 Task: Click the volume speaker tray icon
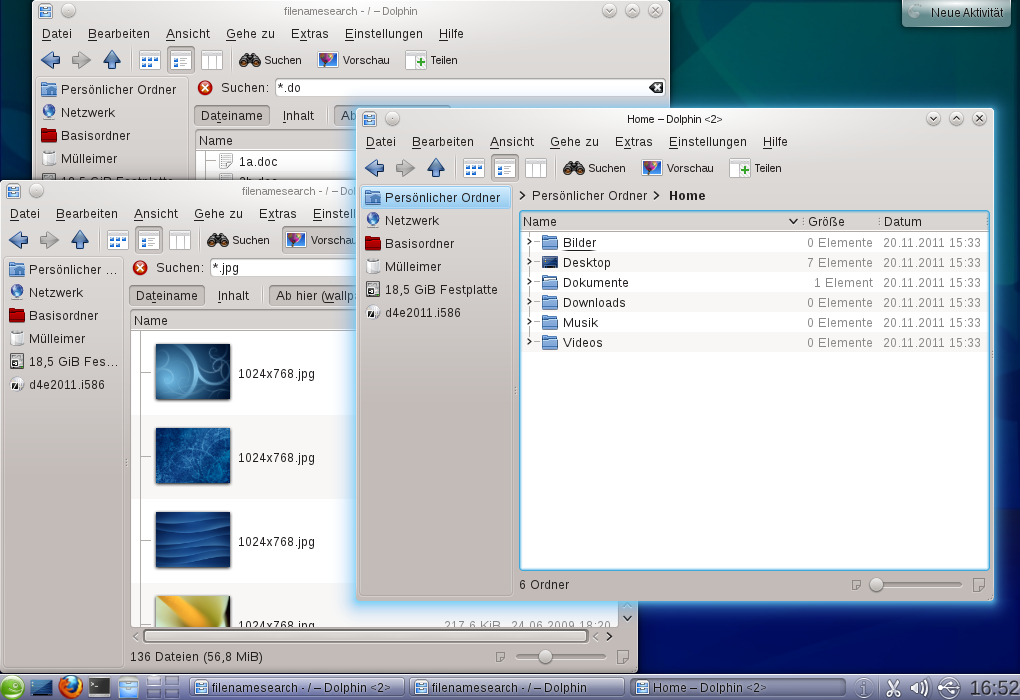click(919, 688)
